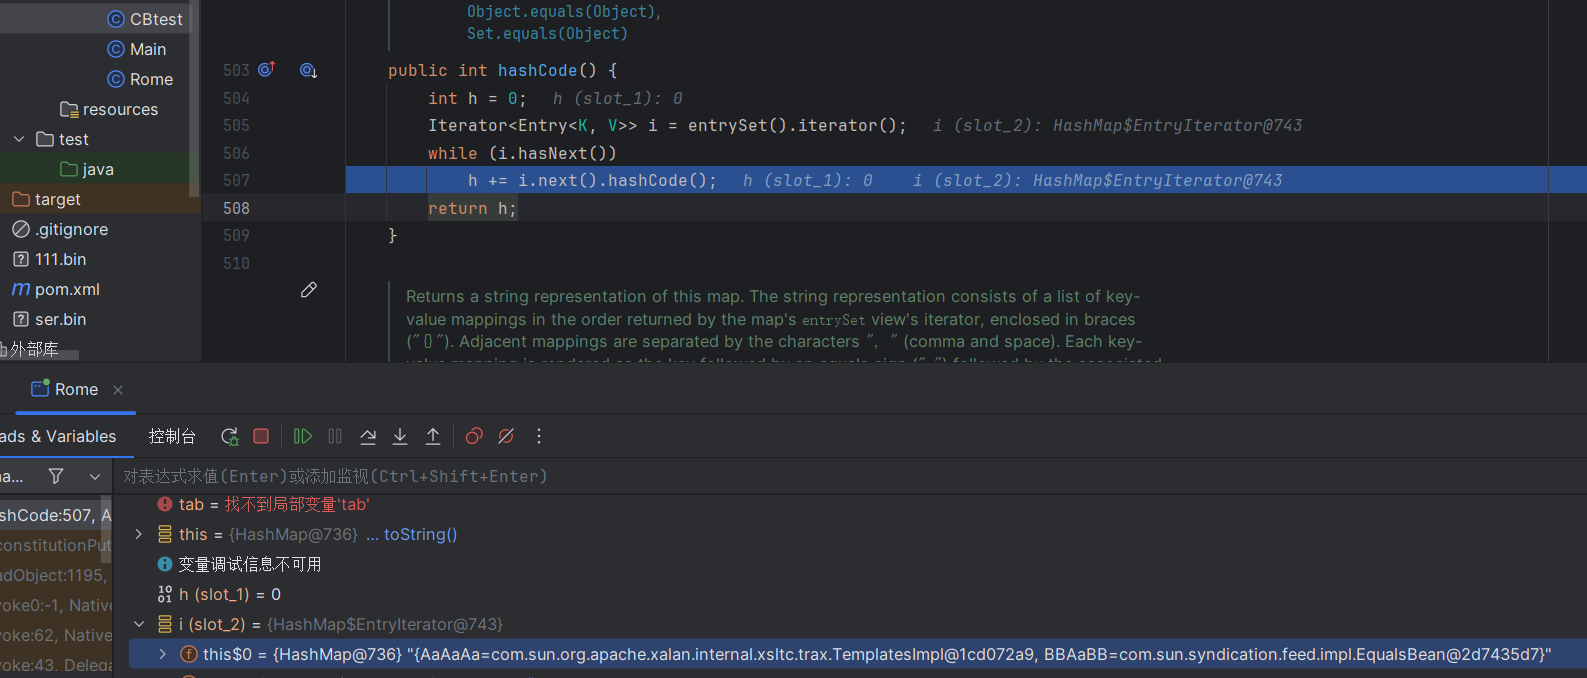
Task: Open View Breakpoints dialog
Action: pos(474,436)
